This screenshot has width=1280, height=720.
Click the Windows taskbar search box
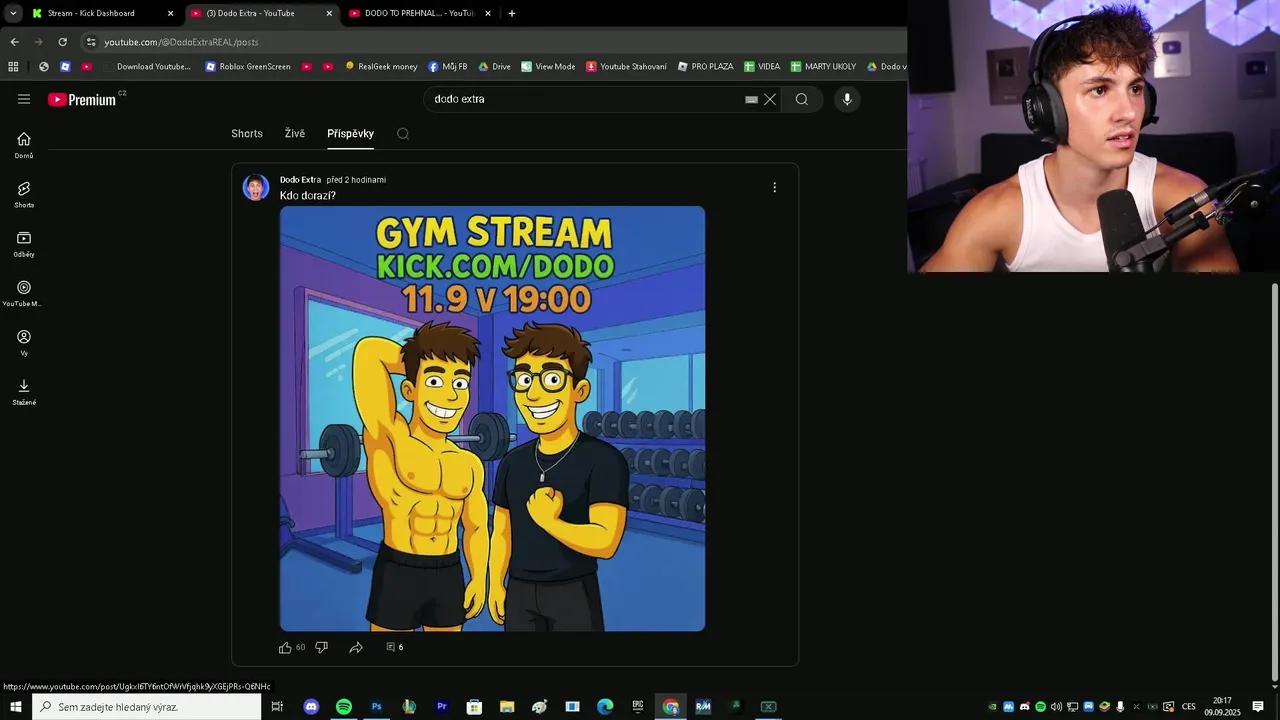click(147, 707)
